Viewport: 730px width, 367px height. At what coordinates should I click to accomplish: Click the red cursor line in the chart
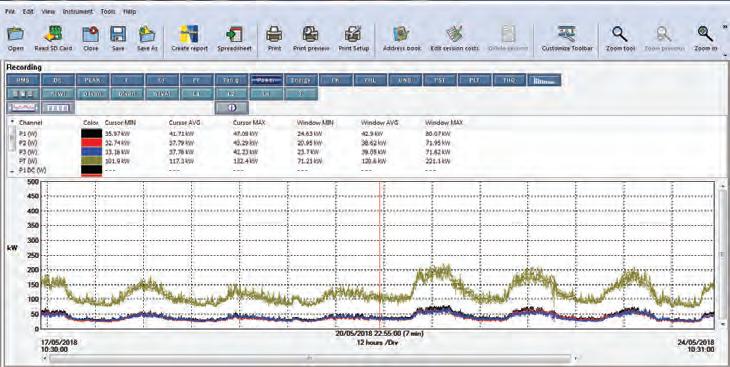(x=380, y=255)
